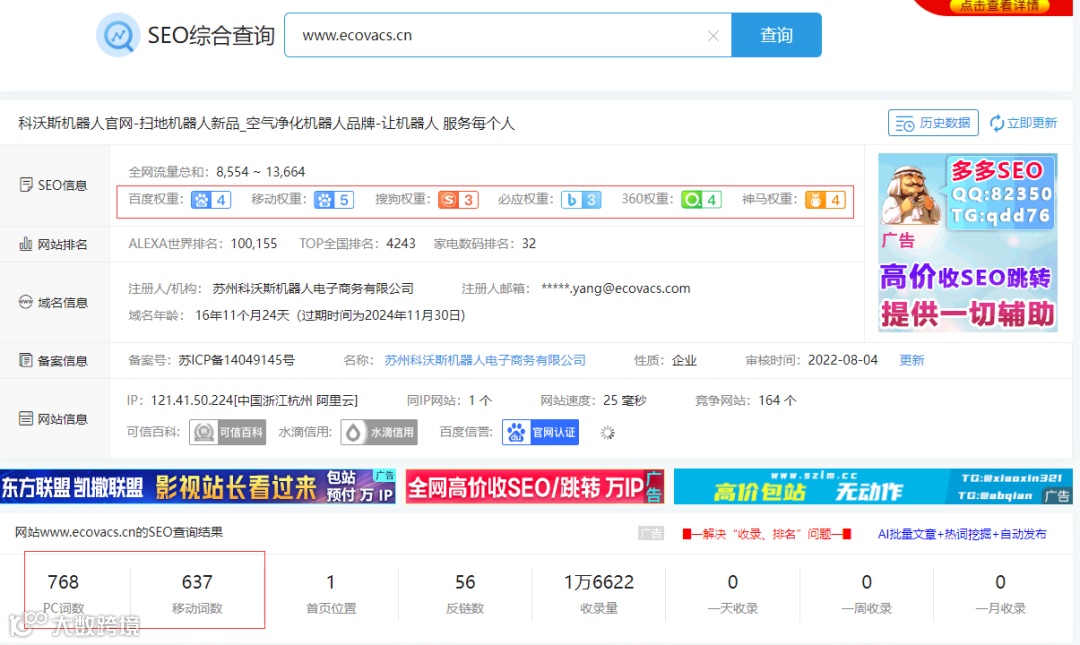Click the 同IP网站 count 1 个
Viewport: 1080px width, 645px height.
point(480,400)
